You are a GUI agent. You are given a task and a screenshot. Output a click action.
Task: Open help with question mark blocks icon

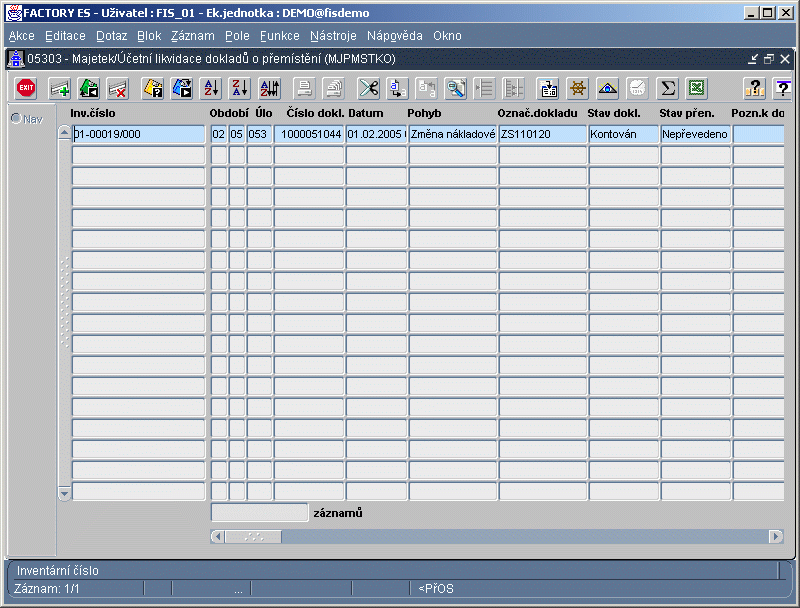[x=754, y=88]
